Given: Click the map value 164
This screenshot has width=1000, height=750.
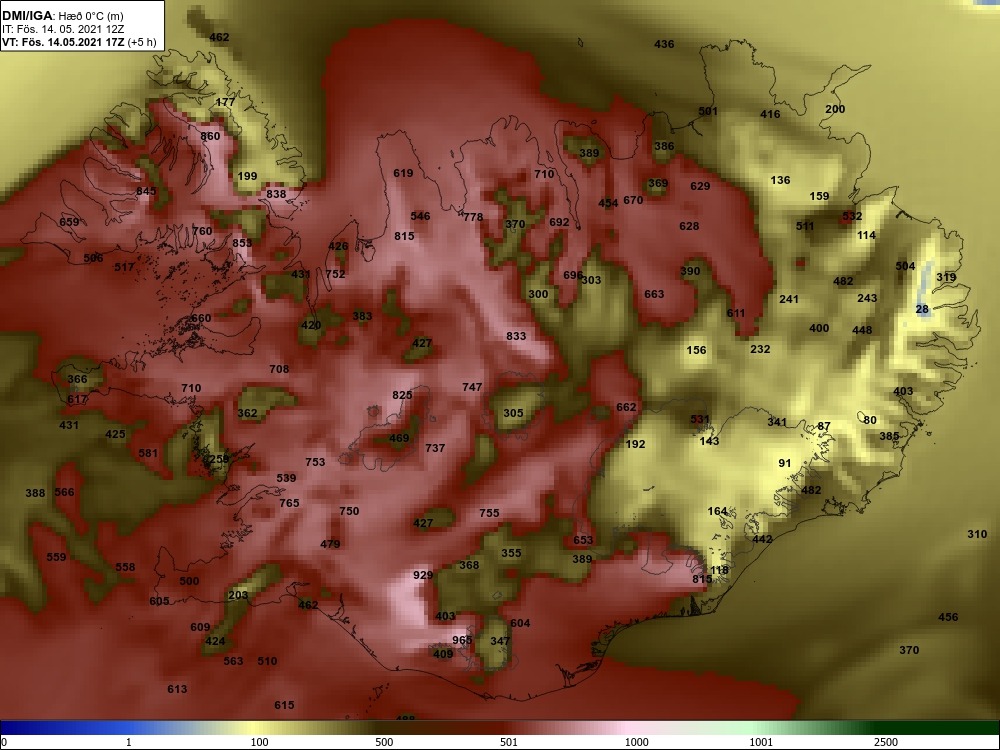Looking at the screenshot, I should click(x=717, y=511).
